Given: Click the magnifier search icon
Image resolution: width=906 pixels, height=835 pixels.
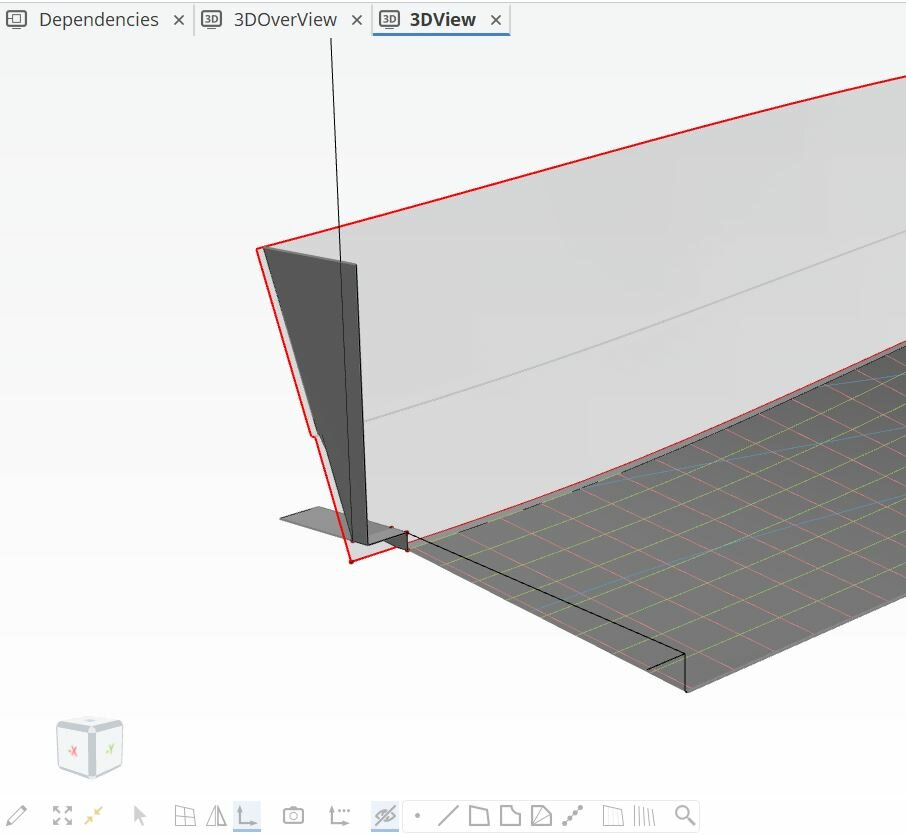Looking at the screenshot, I should [x=685, y=815].
